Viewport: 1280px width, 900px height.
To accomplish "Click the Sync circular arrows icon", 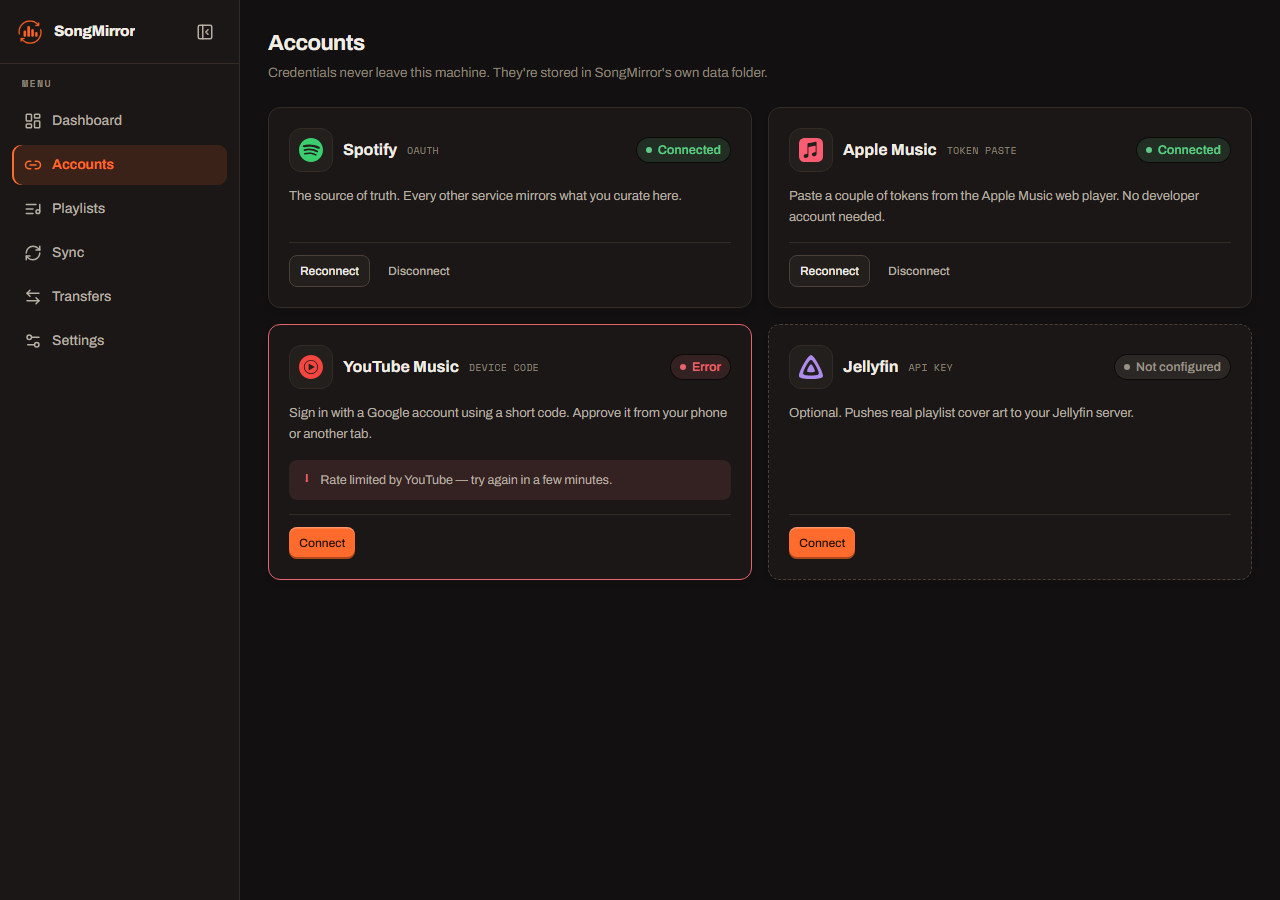I will coord(33,252).
